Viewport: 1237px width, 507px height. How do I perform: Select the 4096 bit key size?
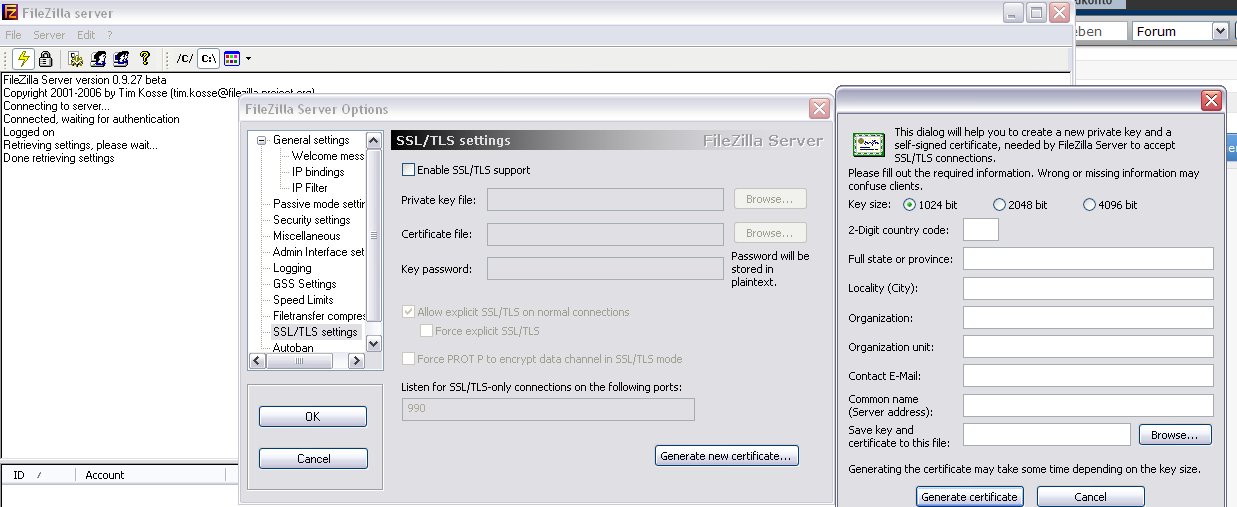[1089, 205]
